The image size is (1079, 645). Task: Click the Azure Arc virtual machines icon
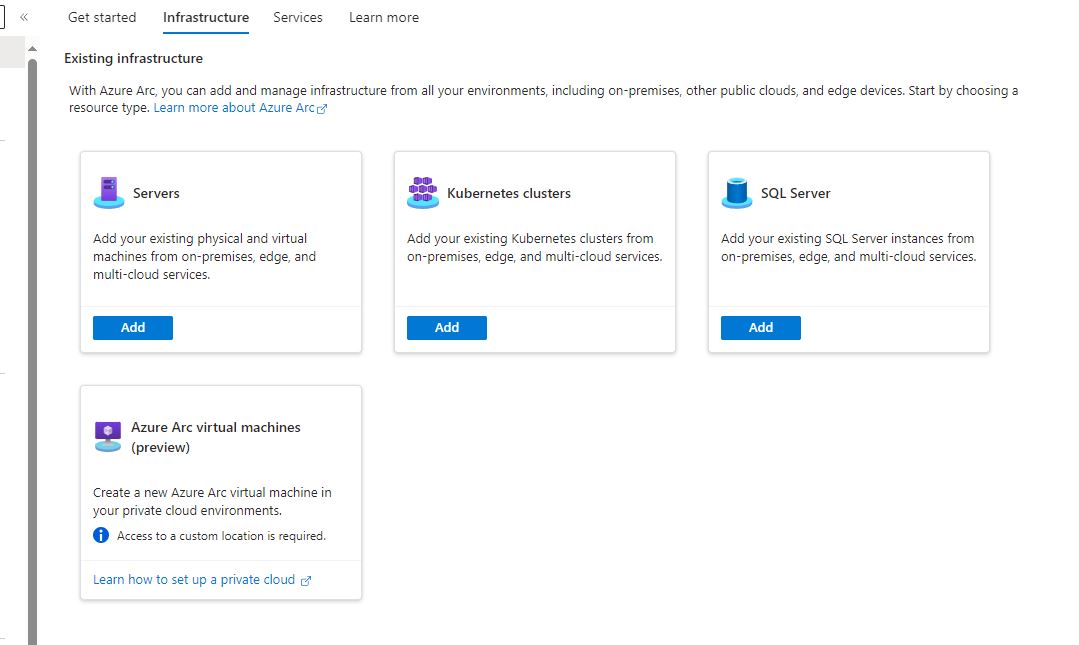point(108,437)
